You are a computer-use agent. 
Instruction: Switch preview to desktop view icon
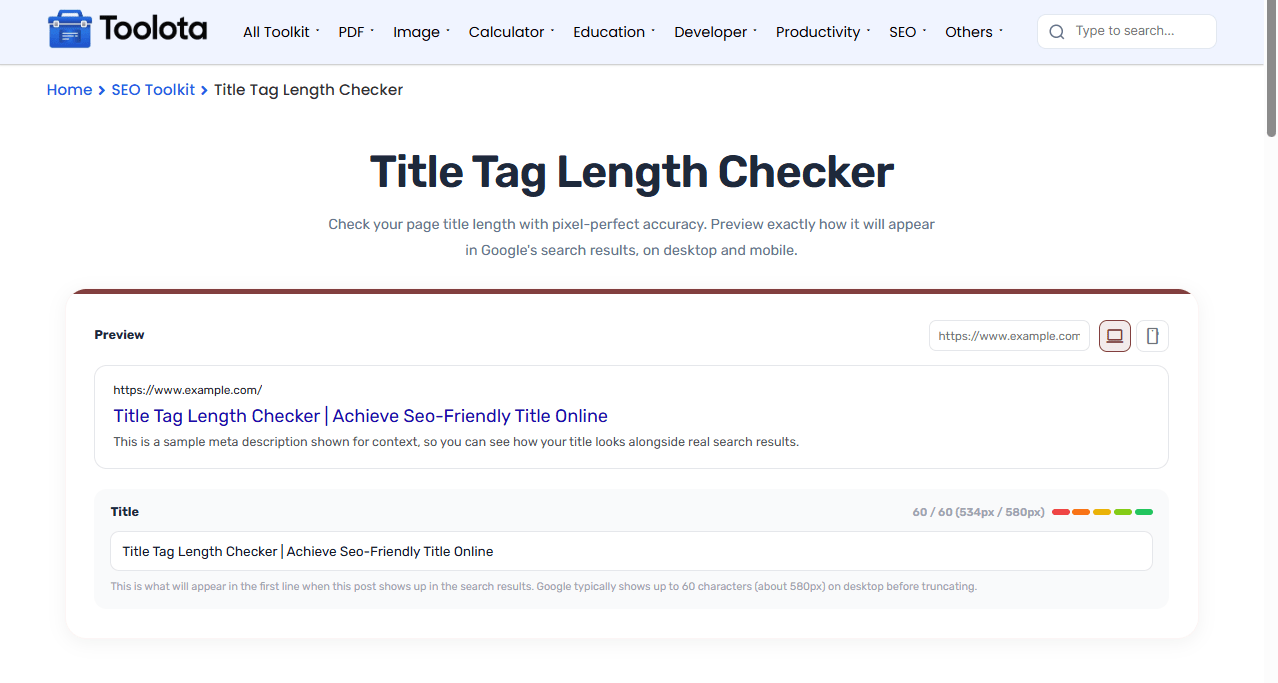click(1115, 336)
